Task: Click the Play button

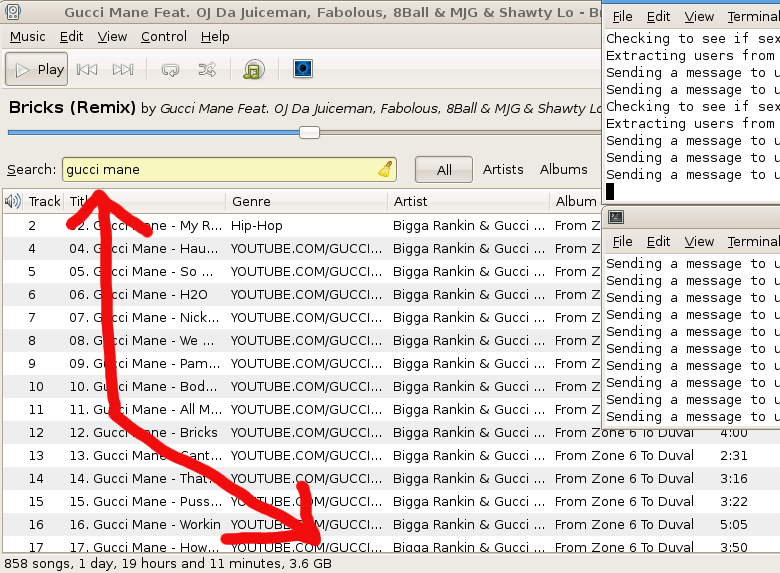Action: point(37,69)
